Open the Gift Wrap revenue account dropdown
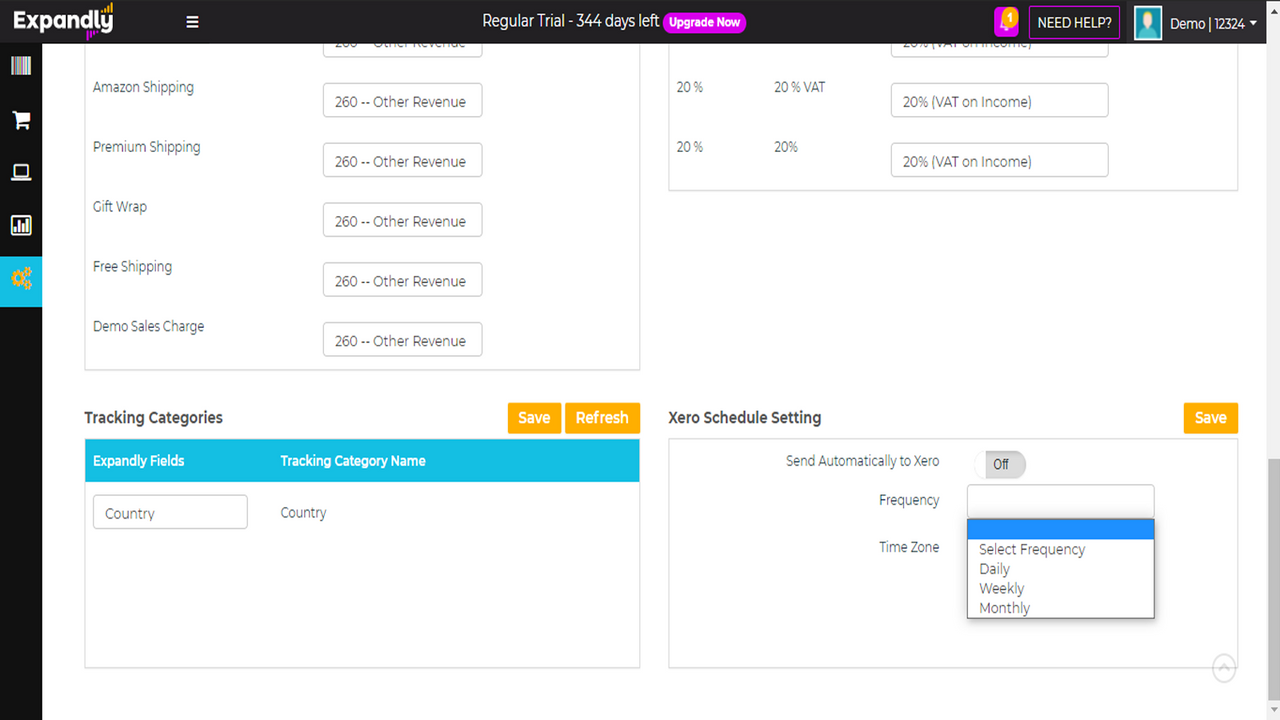Image resolution: width=1280 pixels, height=720 pixels. click(x=402, y=220)
